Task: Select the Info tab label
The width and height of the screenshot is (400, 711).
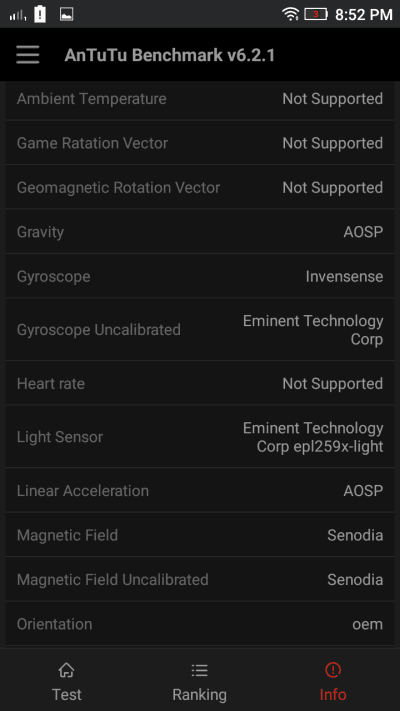Action: (x=333, y=695)
